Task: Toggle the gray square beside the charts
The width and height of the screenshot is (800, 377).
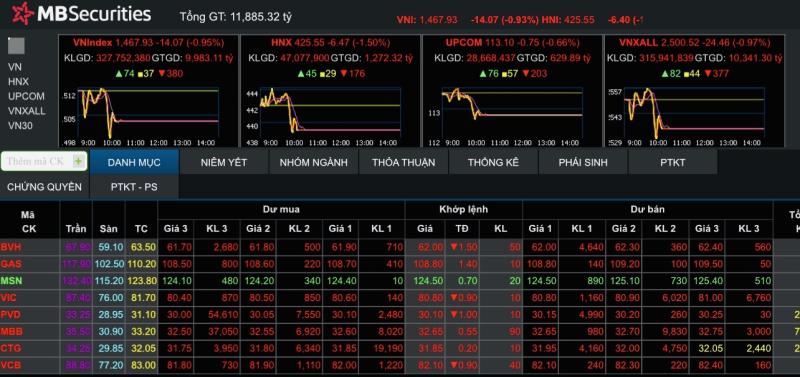Action: click(16, 46)
